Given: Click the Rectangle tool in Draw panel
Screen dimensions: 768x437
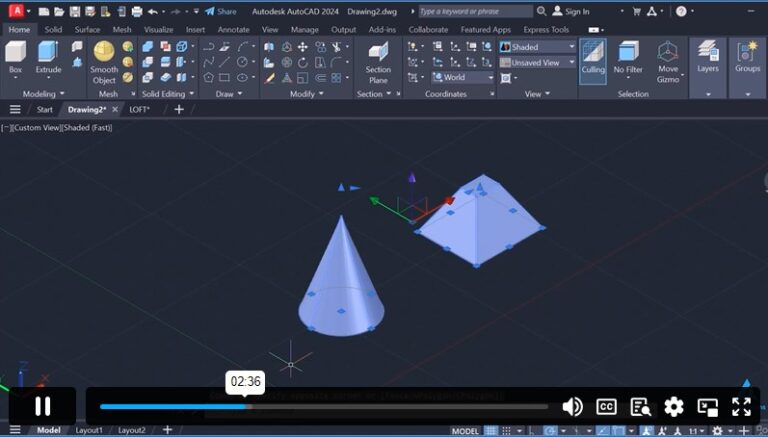Looking at the screenshot, I should coord(225,77).
